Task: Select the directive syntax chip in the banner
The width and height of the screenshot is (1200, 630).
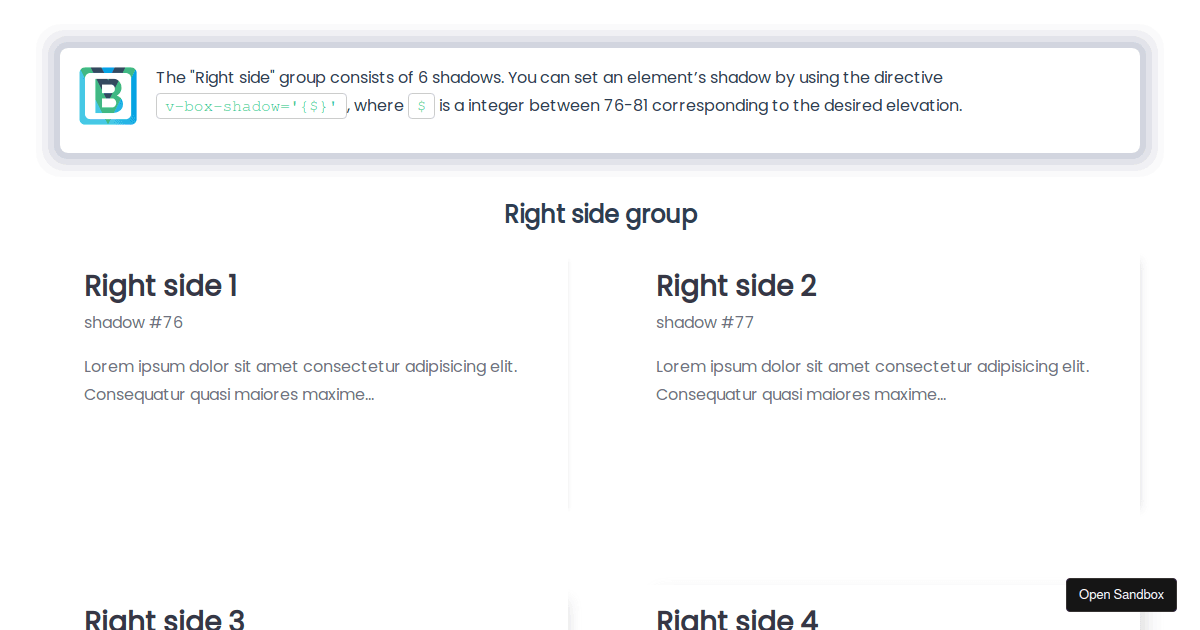Action: click(x=250, y=105)
